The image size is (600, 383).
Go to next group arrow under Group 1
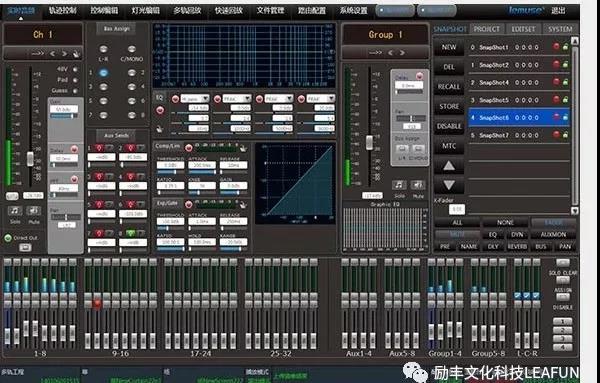coord(402,53)
